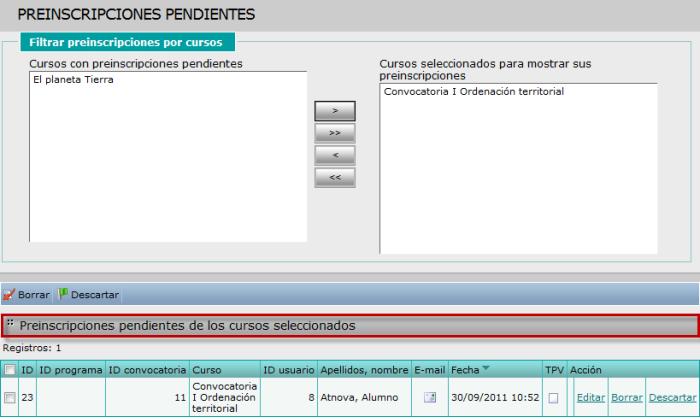Click the 'Registros: 1' count text
The width and height of the screenshot is (700, 417).
coord(32,348)
